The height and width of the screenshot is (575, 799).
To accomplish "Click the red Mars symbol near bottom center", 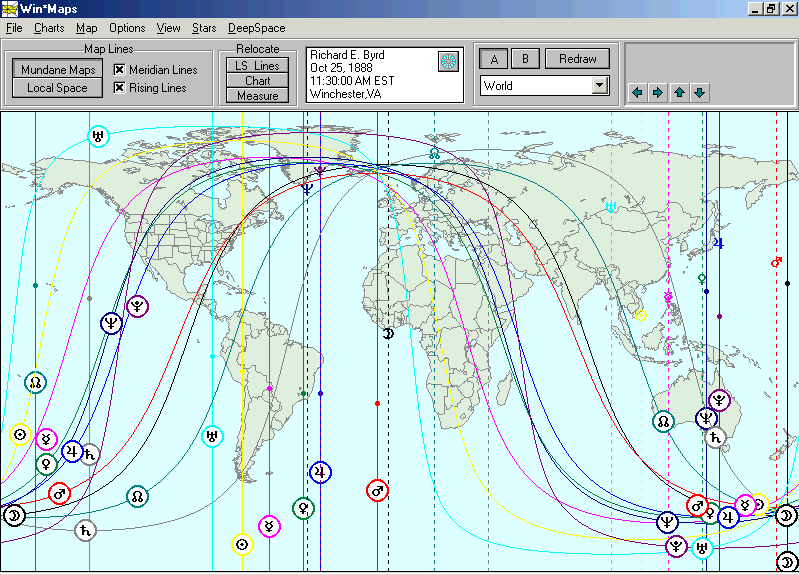I will pos(377,490).
